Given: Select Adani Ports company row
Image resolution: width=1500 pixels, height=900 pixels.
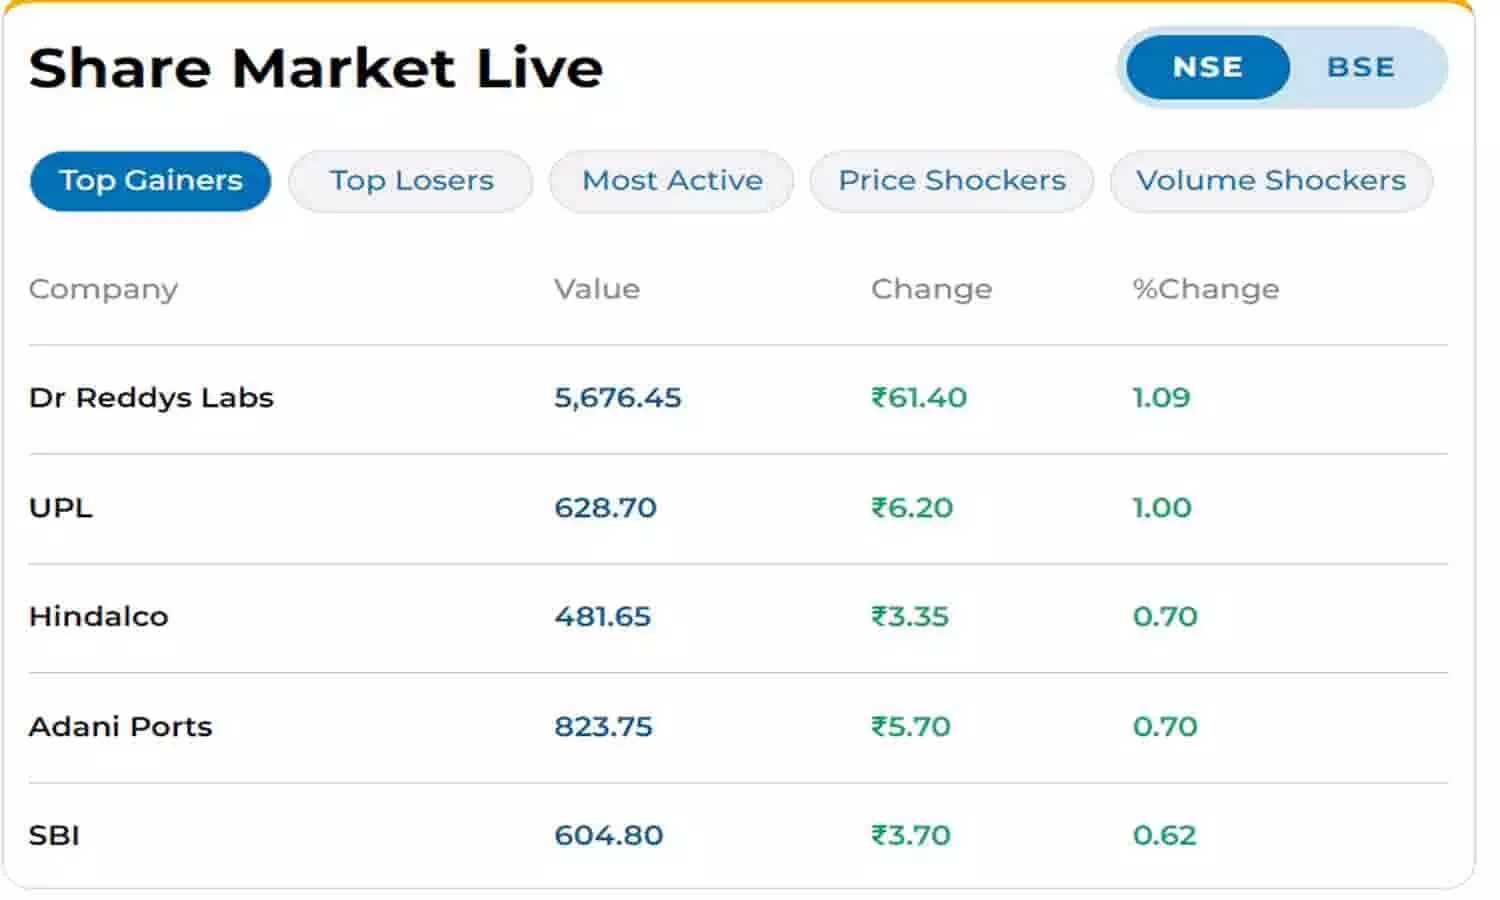Looking at the screenshot, I should 121,726.
